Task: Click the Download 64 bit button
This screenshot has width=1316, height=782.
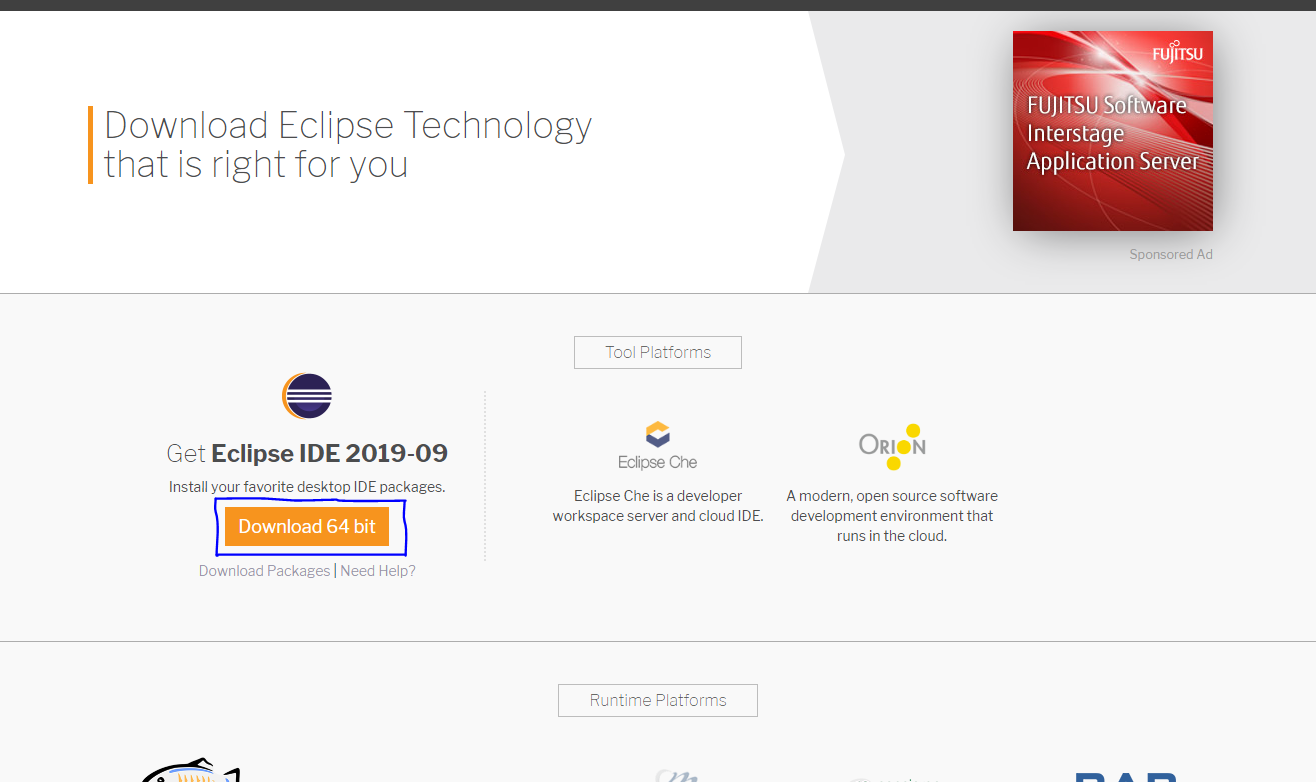Action: coord(307,526)
